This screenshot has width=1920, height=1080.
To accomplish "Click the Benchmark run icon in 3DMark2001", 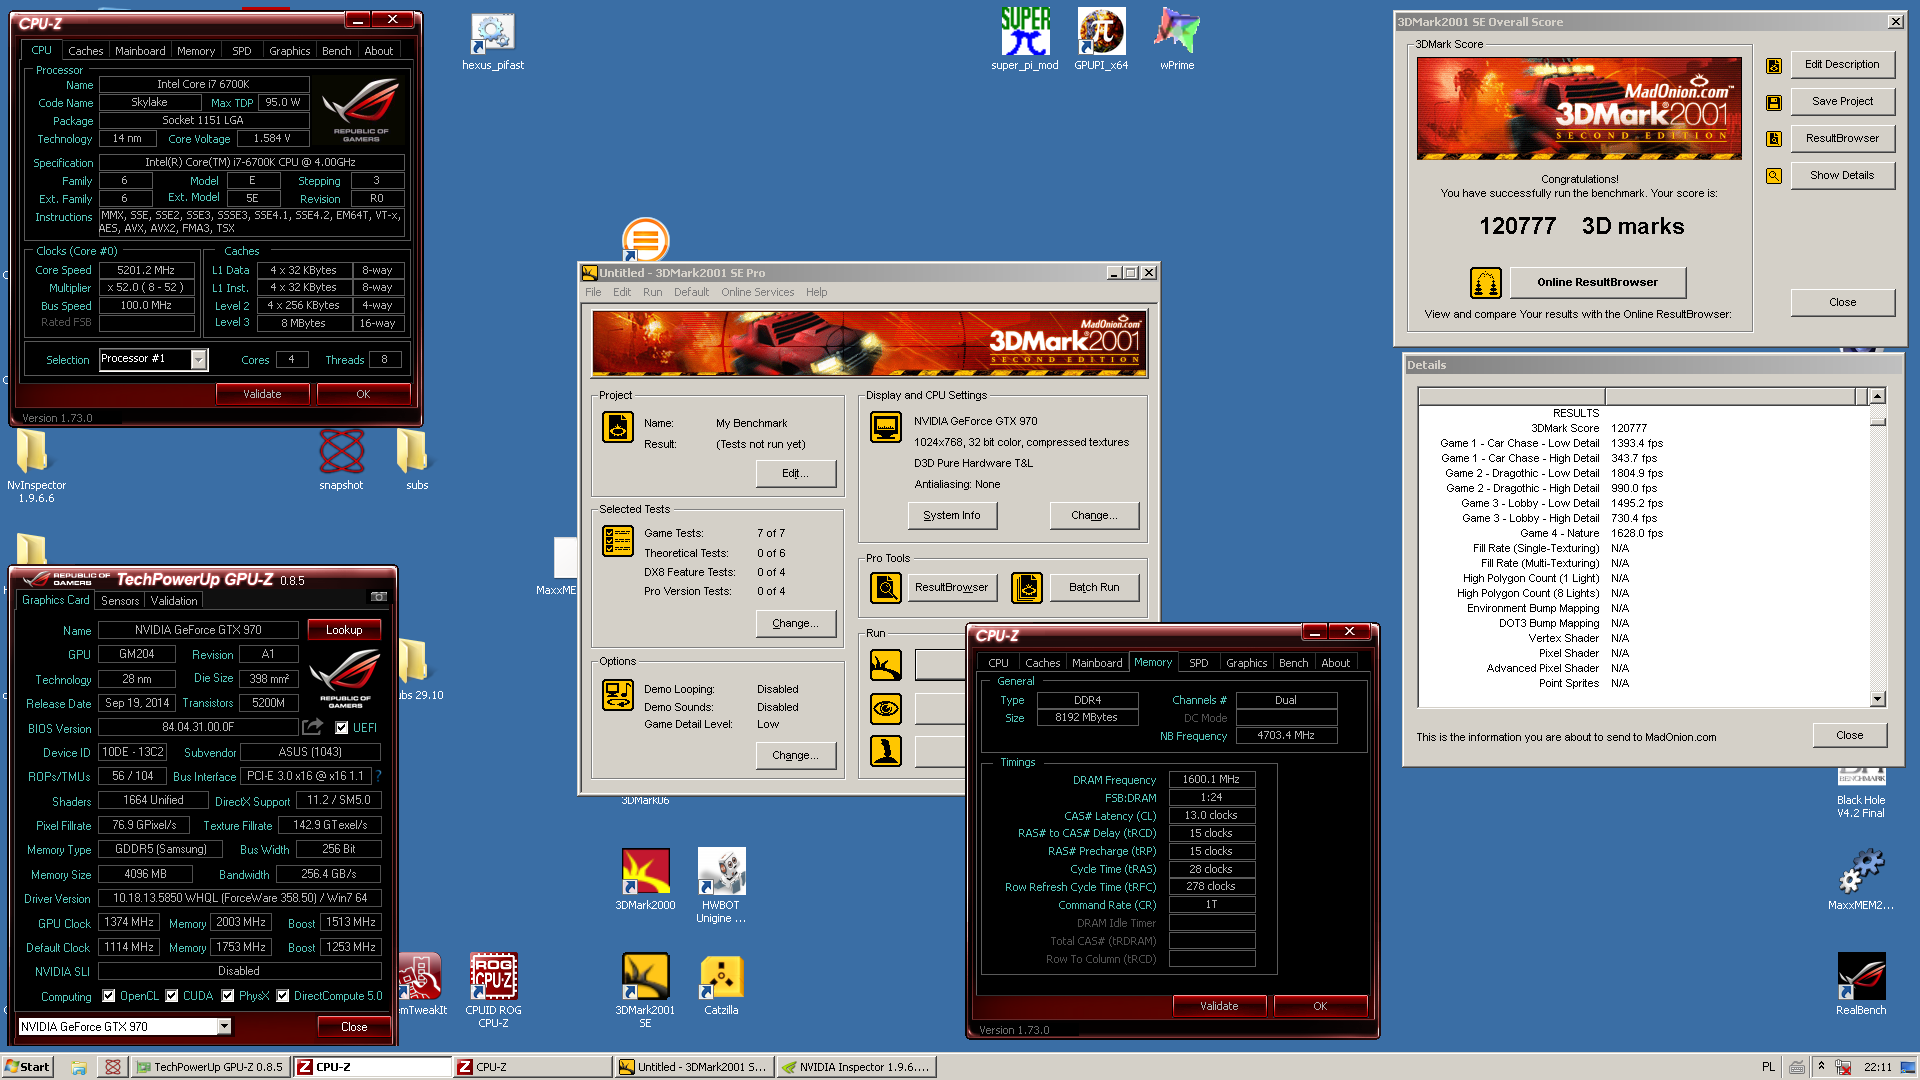I will click(886, 665).
